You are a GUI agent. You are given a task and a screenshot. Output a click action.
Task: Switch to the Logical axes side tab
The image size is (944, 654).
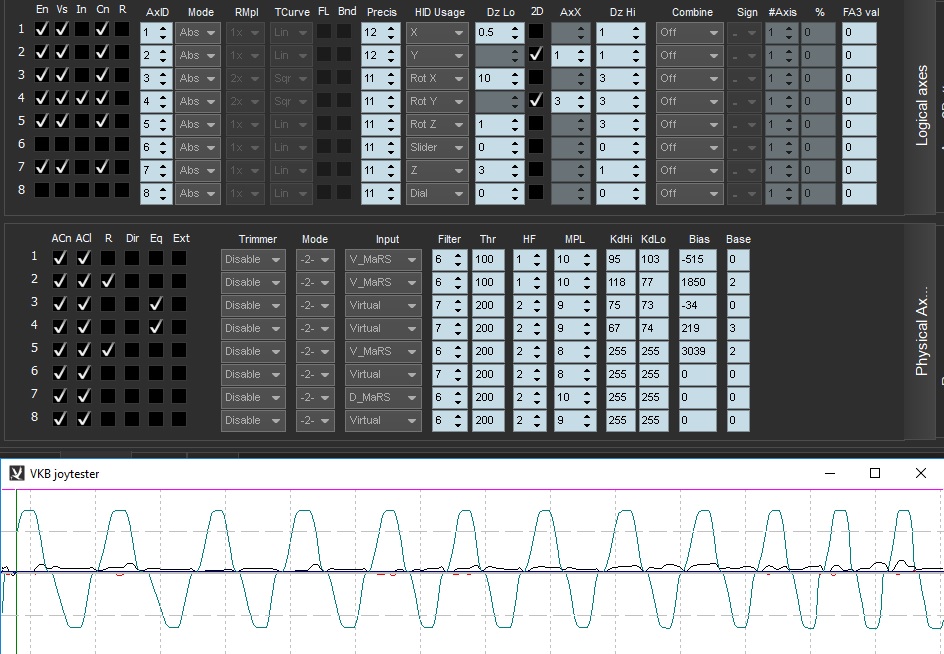coord(921,105)
